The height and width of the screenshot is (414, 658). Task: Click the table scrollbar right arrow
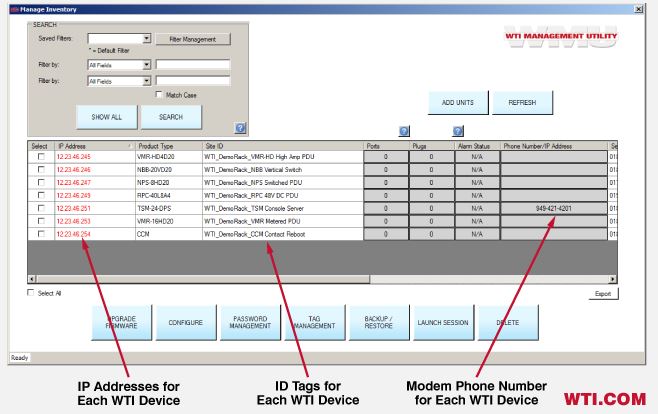613,279
